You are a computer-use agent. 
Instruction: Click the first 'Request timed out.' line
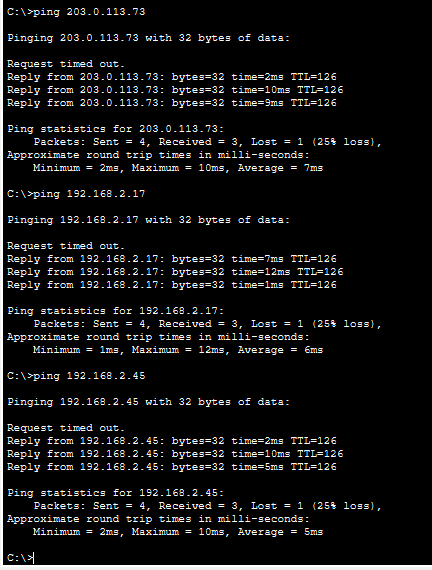(x=66, y=64)
